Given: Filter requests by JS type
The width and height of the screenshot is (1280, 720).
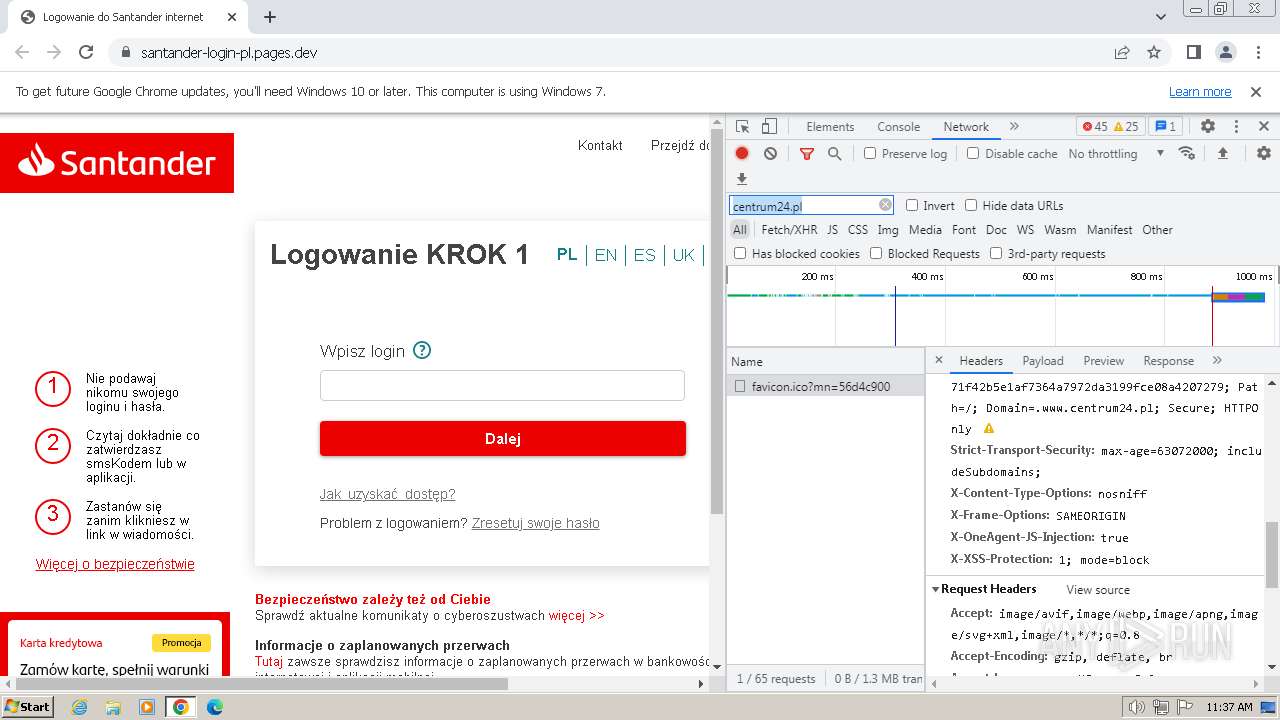Looking at the screenshot, I should pyautogui.click(x=832, y=229).
